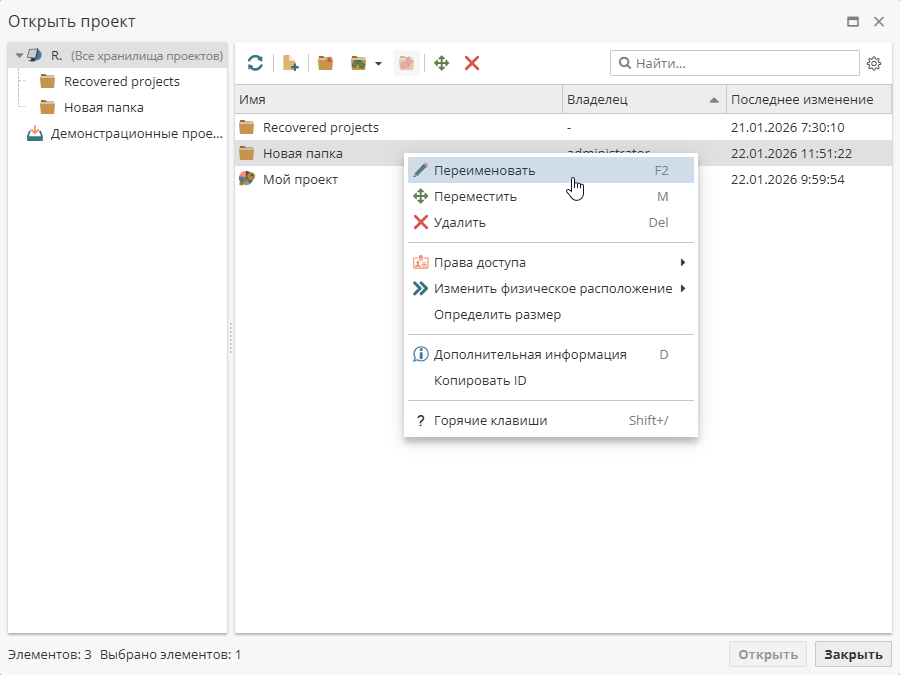
Task: Click the rename pencil icon in the menu
Action: 420,170
